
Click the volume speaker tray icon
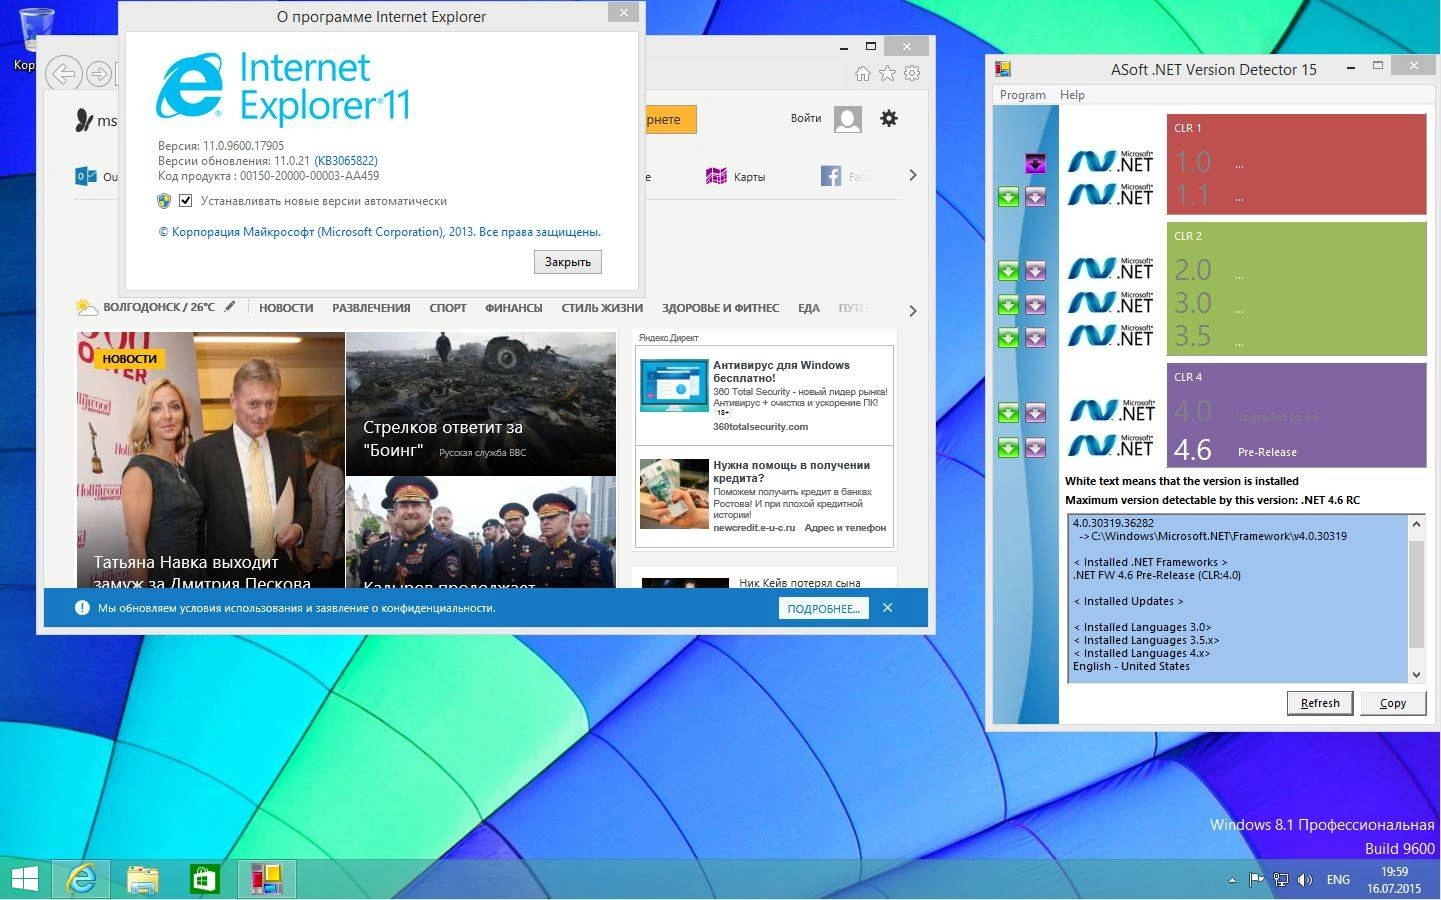tap(1305, 880)
